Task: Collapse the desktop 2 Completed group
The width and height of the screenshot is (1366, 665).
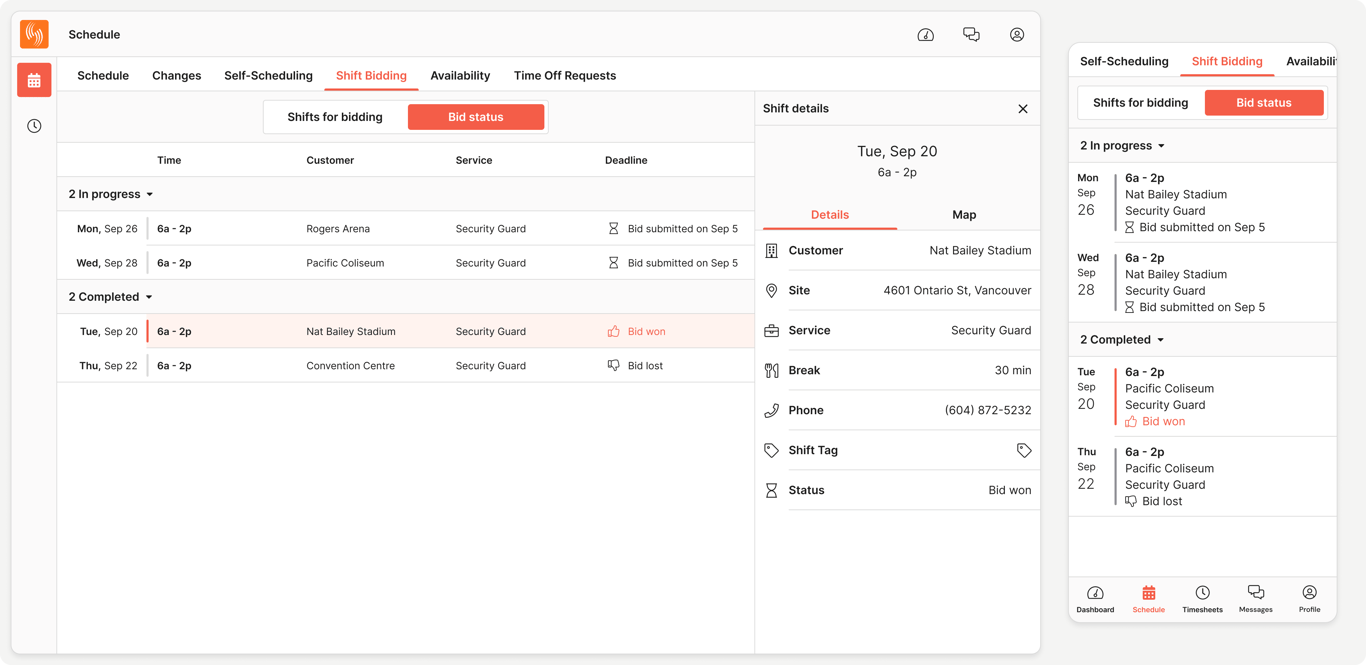Action: (111, 297)
